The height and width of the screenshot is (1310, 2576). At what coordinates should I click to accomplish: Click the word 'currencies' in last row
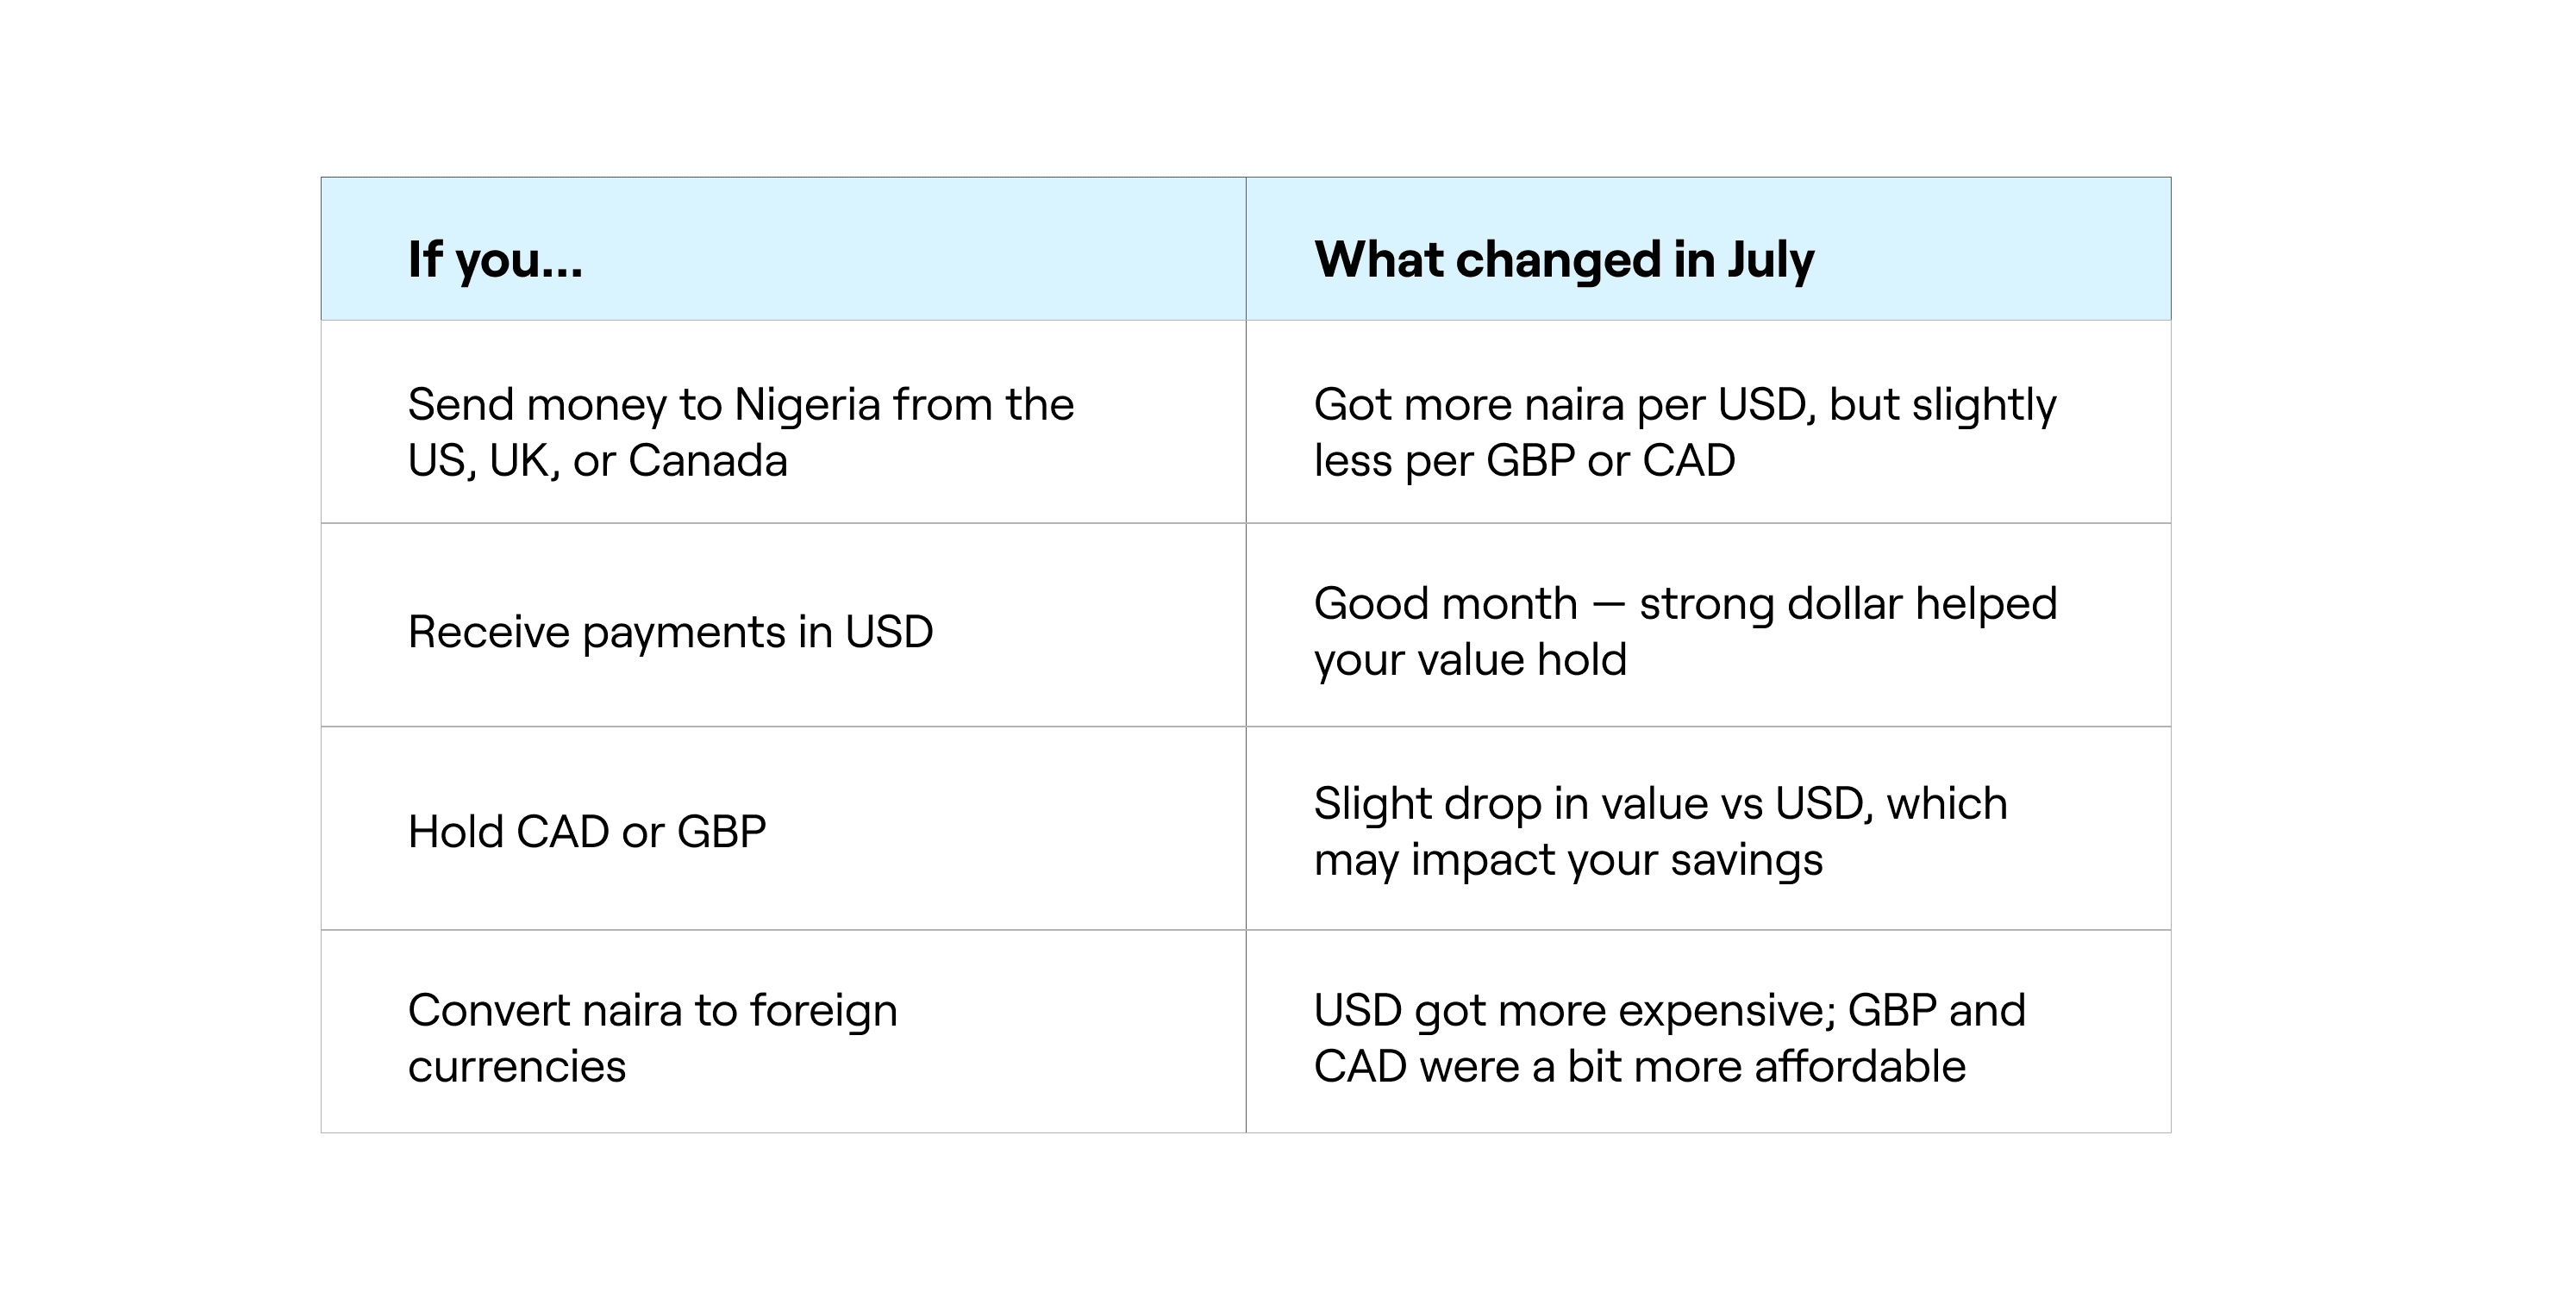click(x=516, y=1067)
